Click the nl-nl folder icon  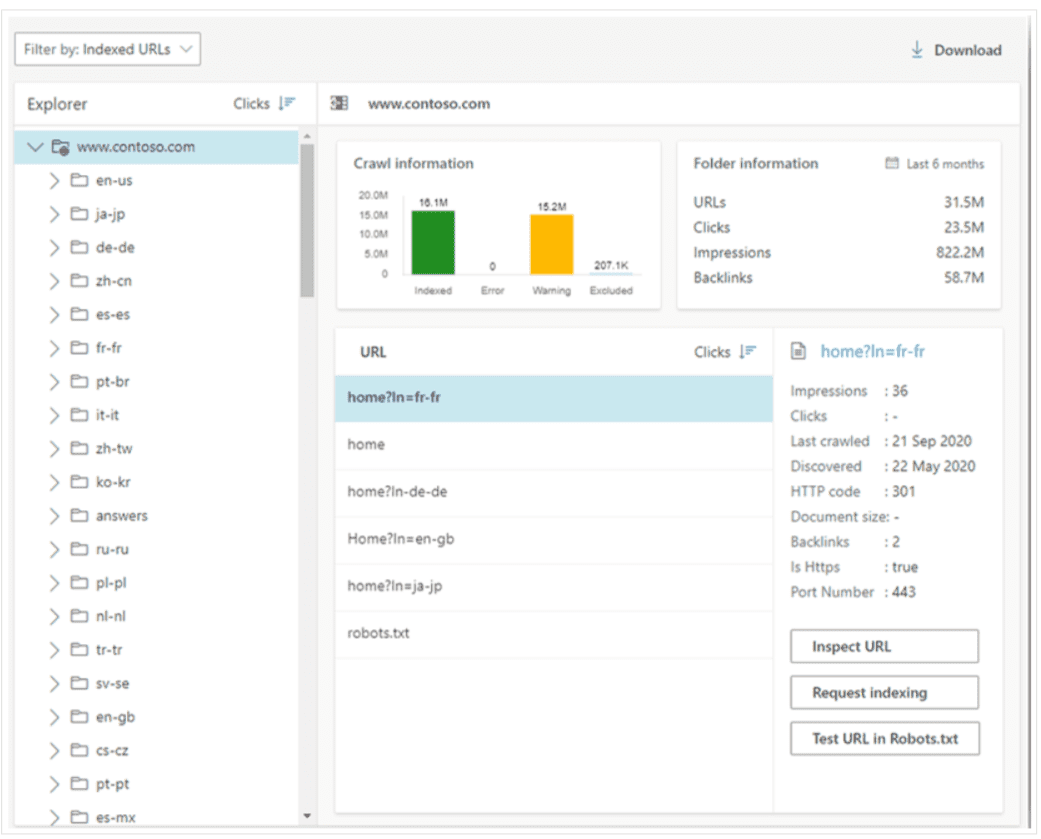point(80,616)
